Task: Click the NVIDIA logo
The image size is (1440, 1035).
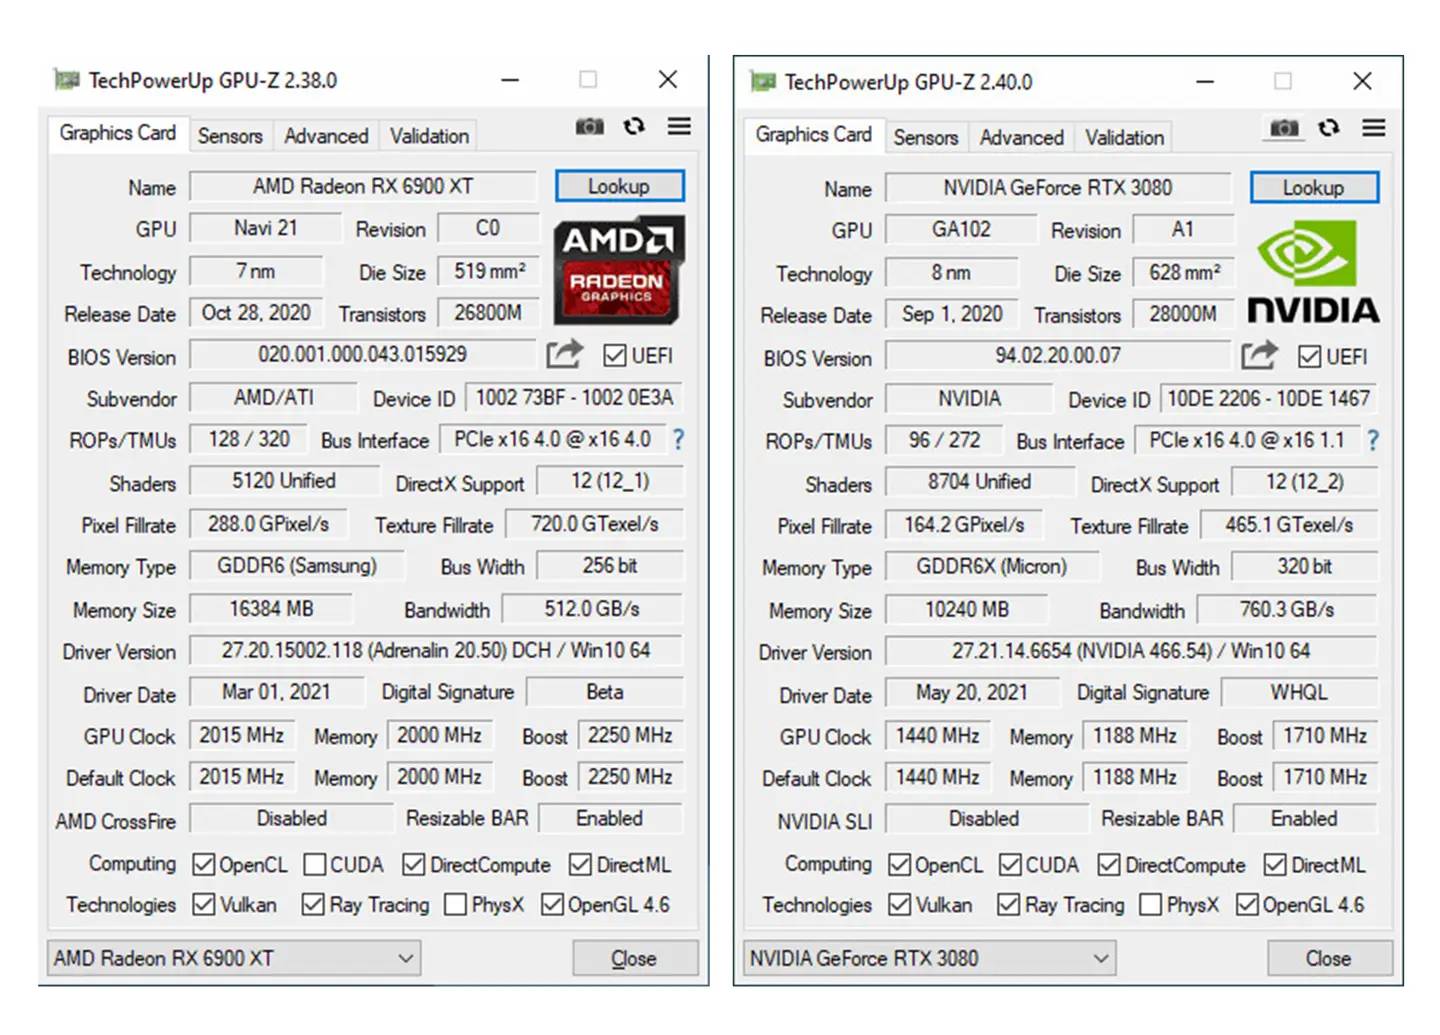Action: point(1313,271)
